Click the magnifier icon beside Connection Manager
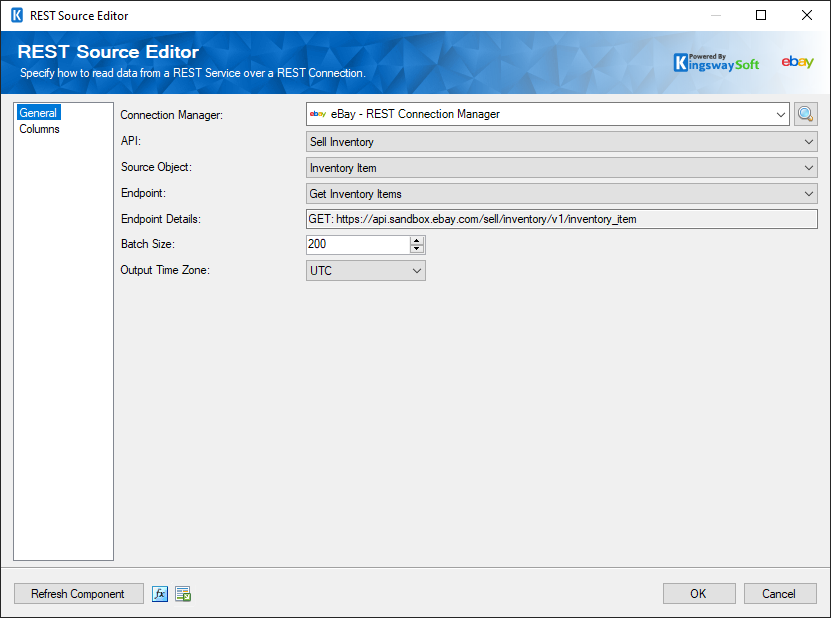Image resolution: width=831 pixels, height=618 pixels. click(x=805, y=113)
